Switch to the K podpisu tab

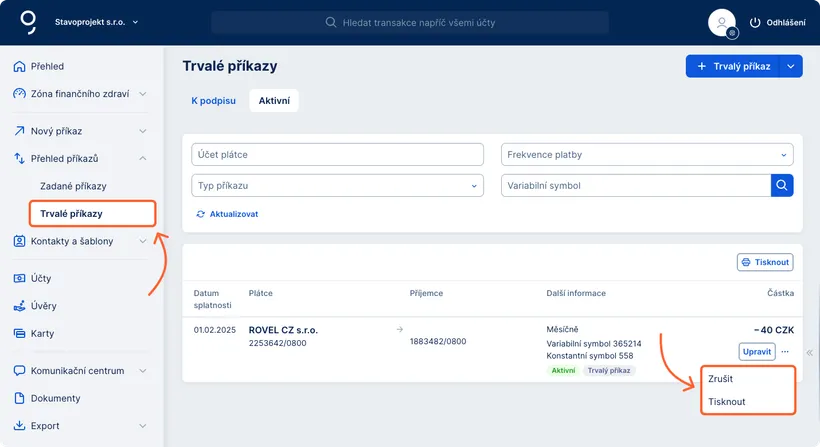point(213,100)
